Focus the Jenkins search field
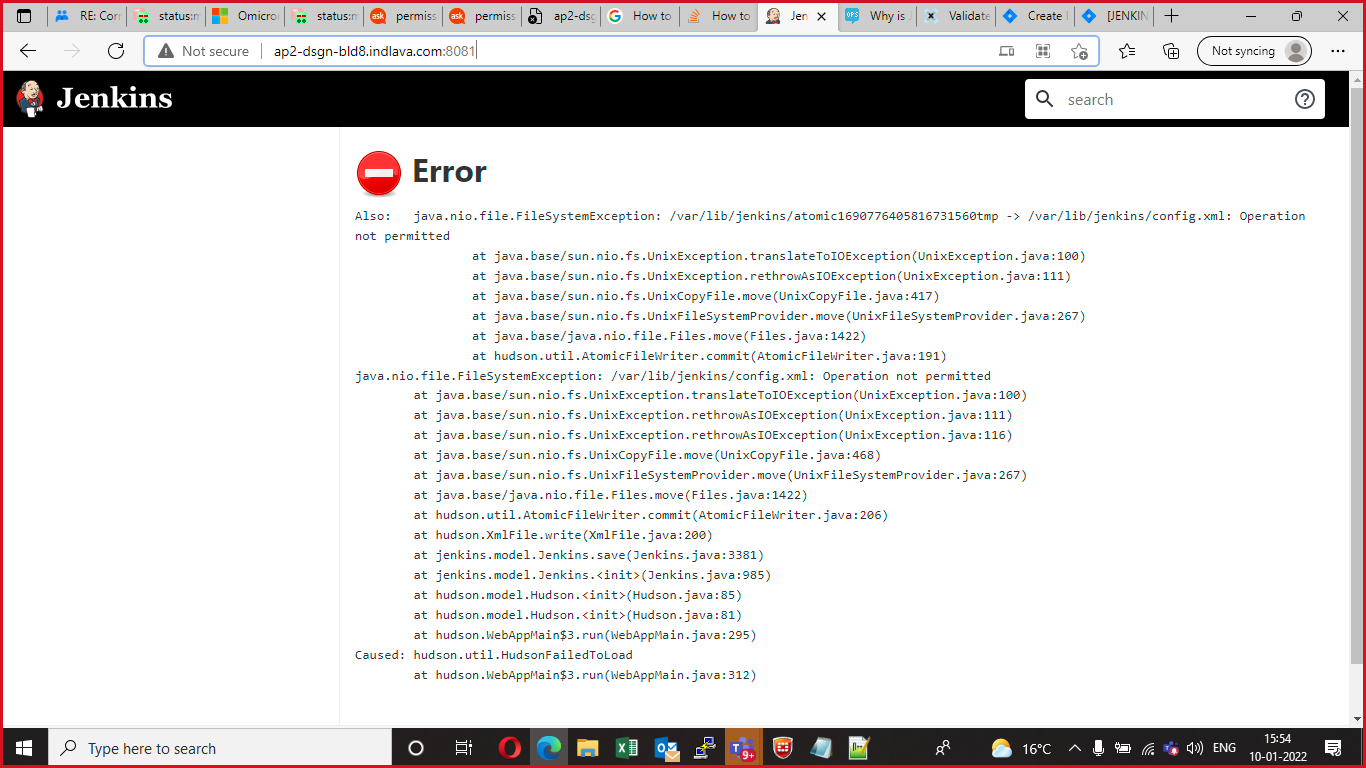The width and height of the screenshot is (1366, 768). tap(1173, 99)
